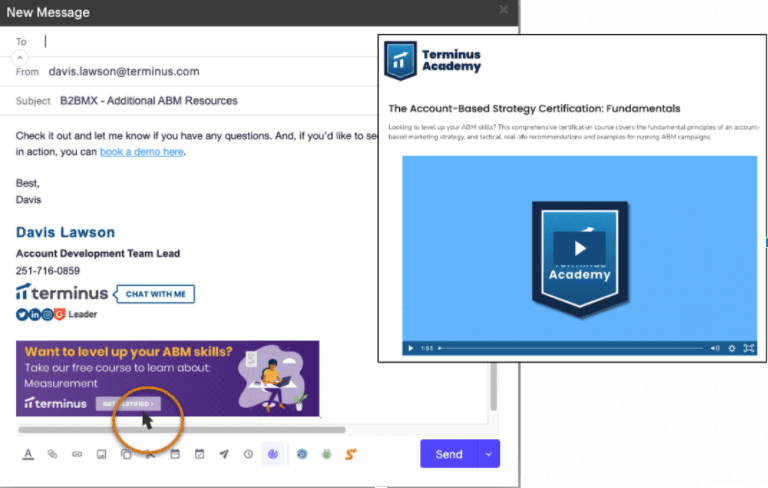Image resolution: width=768 pixels, height=488 pixels.
Task: Click the paper plane send-later icon
Action: pos(224,454)
